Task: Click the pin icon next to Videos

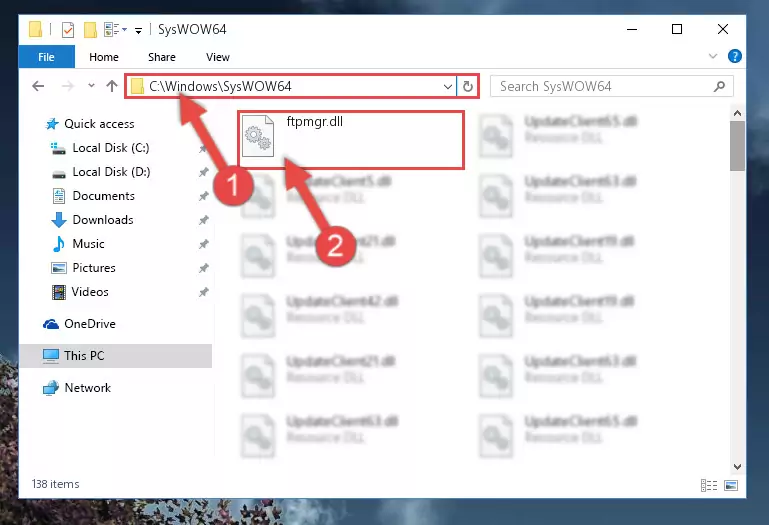Action: (203, 292)
